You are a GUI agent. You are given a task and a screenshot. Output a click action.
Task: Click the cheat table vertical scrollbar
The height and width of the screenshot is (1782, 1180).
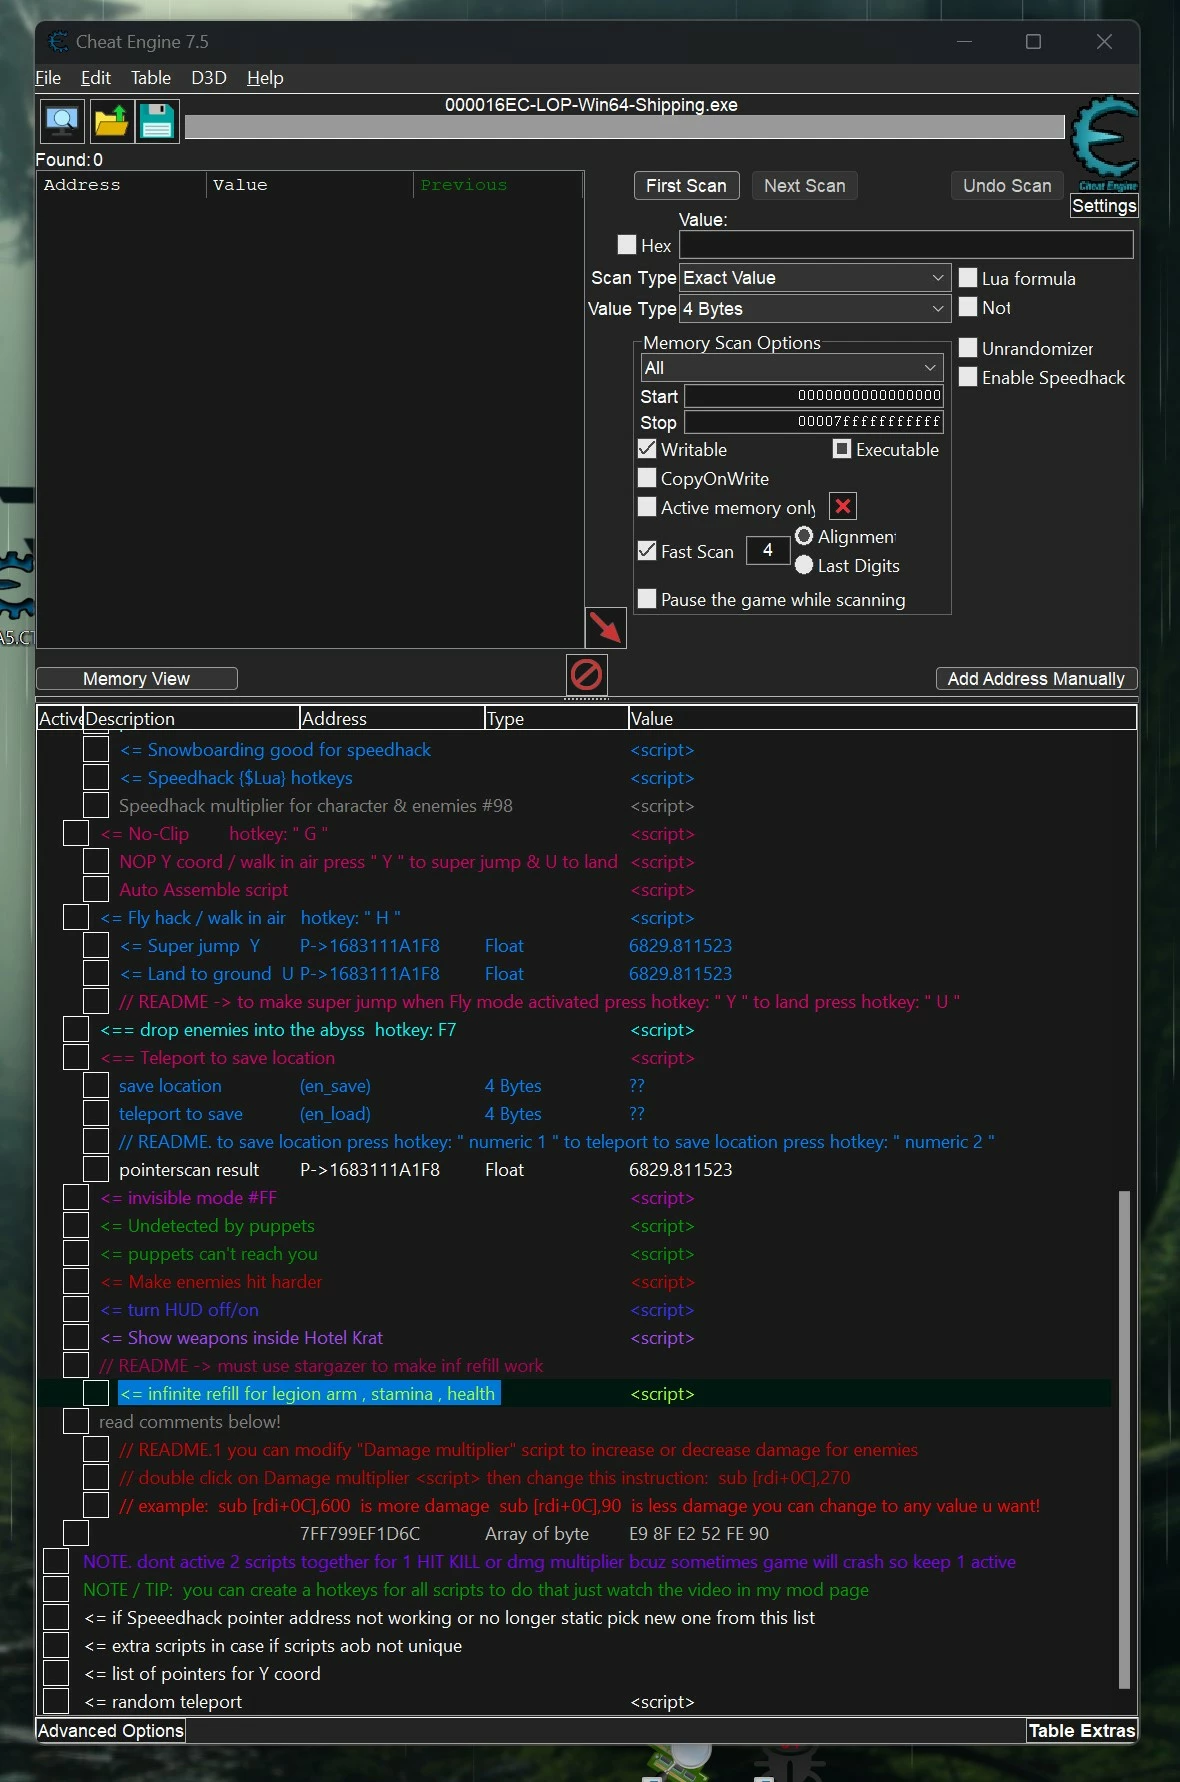(x=1124, y=1439)
